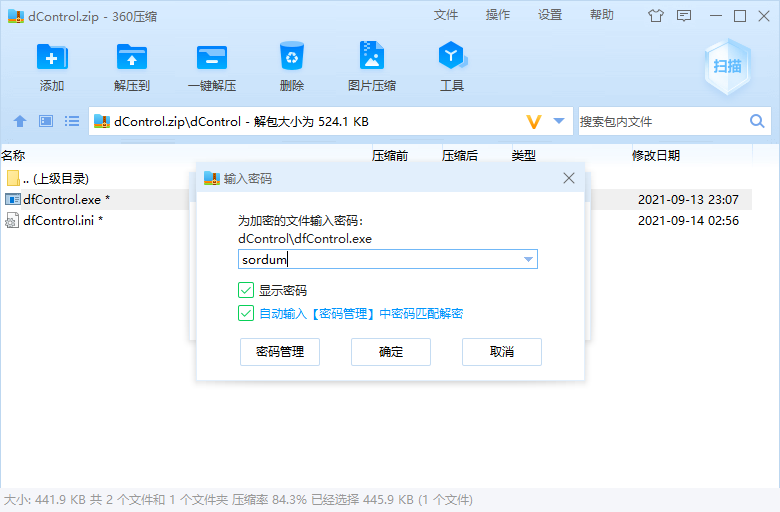Uncheck the 自动输入 password auto-match checkbox

[246, 313]
